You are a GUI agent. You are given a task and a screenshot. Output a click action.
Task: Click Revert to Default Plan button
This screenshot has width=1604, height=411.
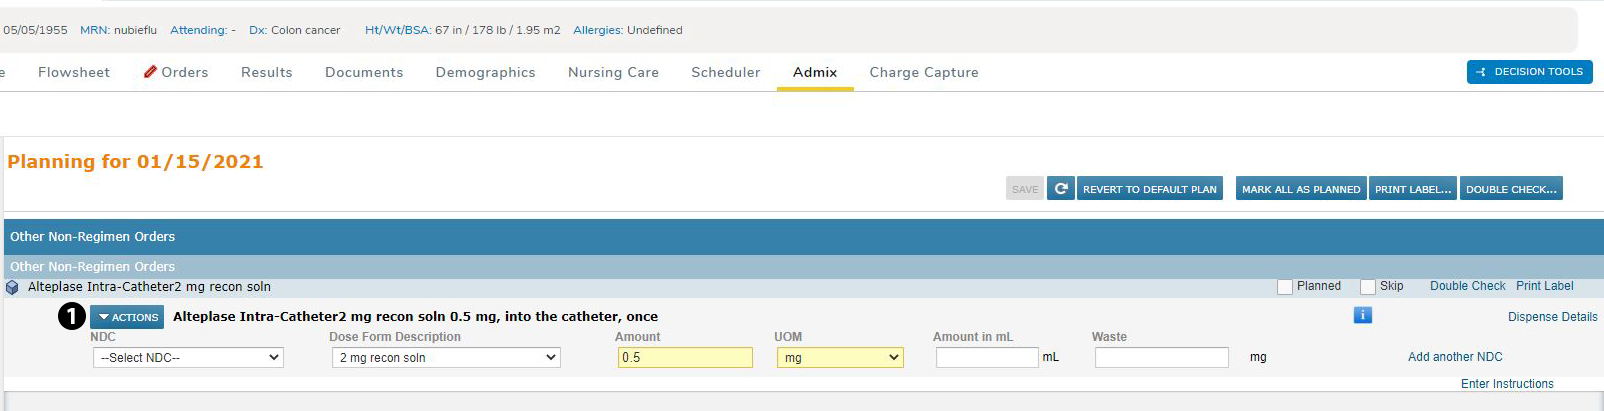click(x=1149, y=189)
